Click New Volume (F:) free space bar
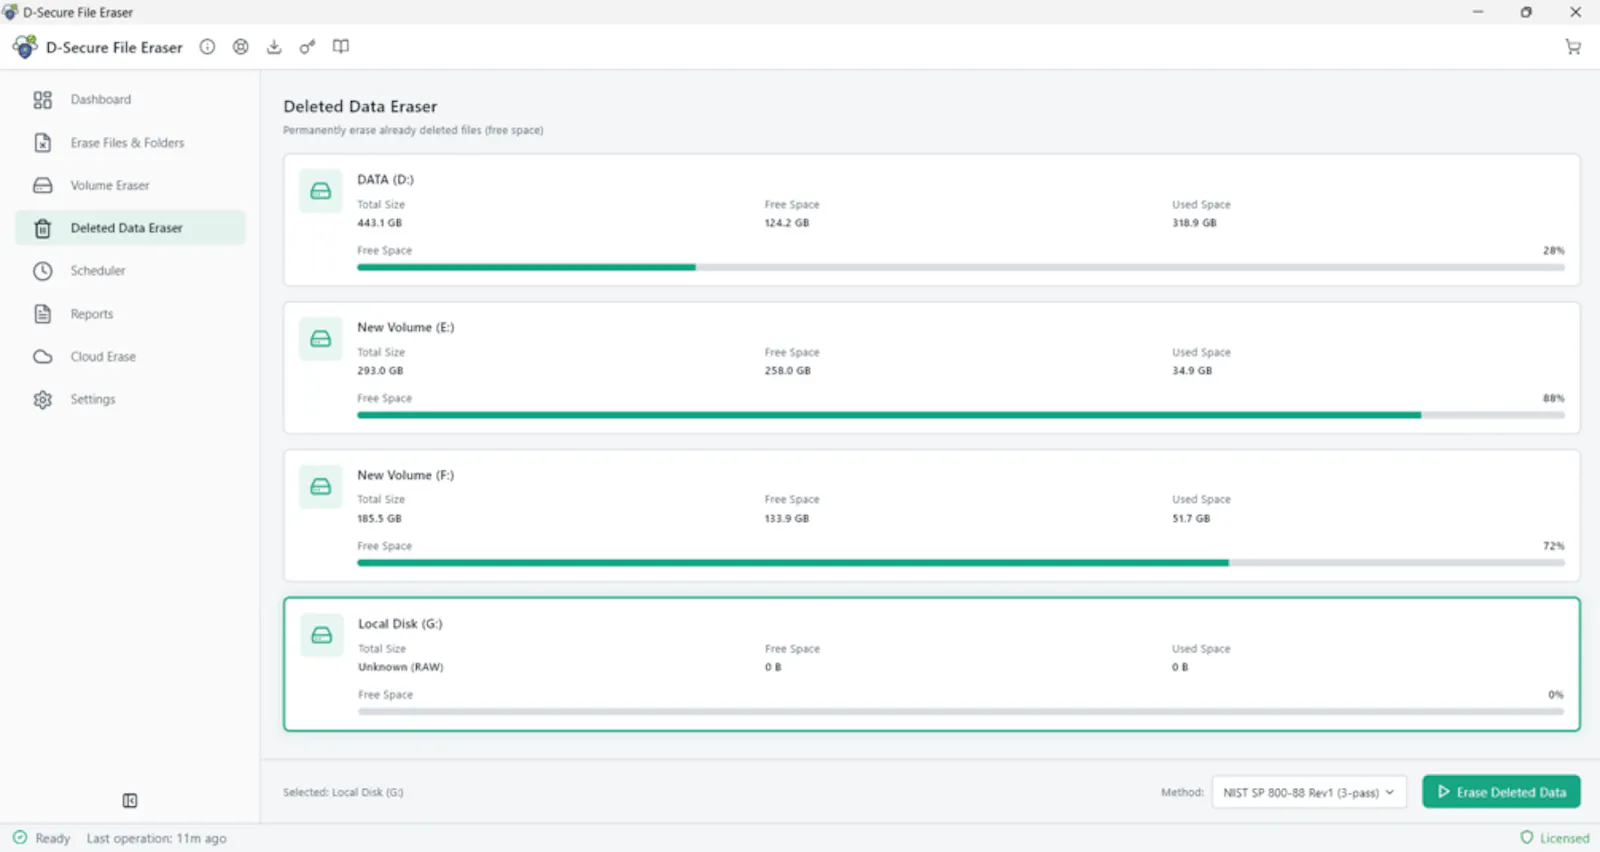 (960, 563)
